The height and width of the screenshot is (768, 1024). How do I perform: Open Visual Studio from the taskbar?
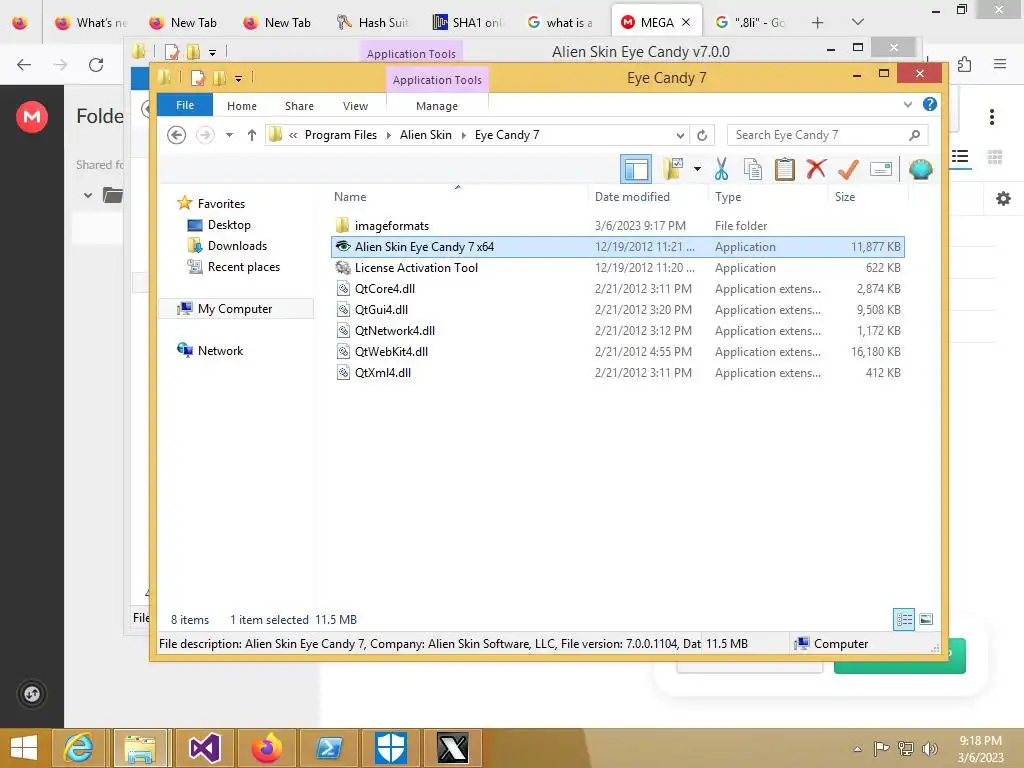click(204, 748)
